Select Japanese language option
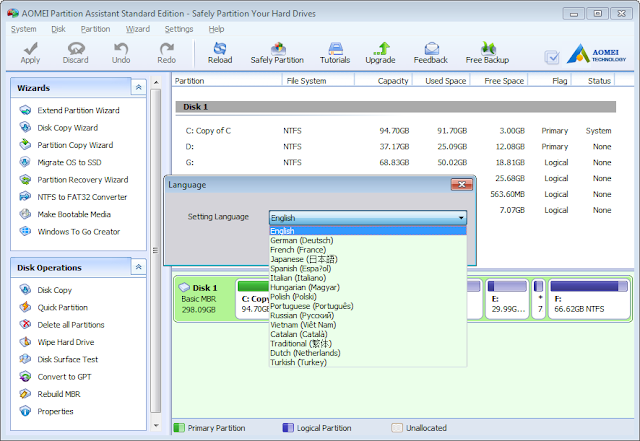The width and height of the screenshot is (640, 441). point(368,259)
